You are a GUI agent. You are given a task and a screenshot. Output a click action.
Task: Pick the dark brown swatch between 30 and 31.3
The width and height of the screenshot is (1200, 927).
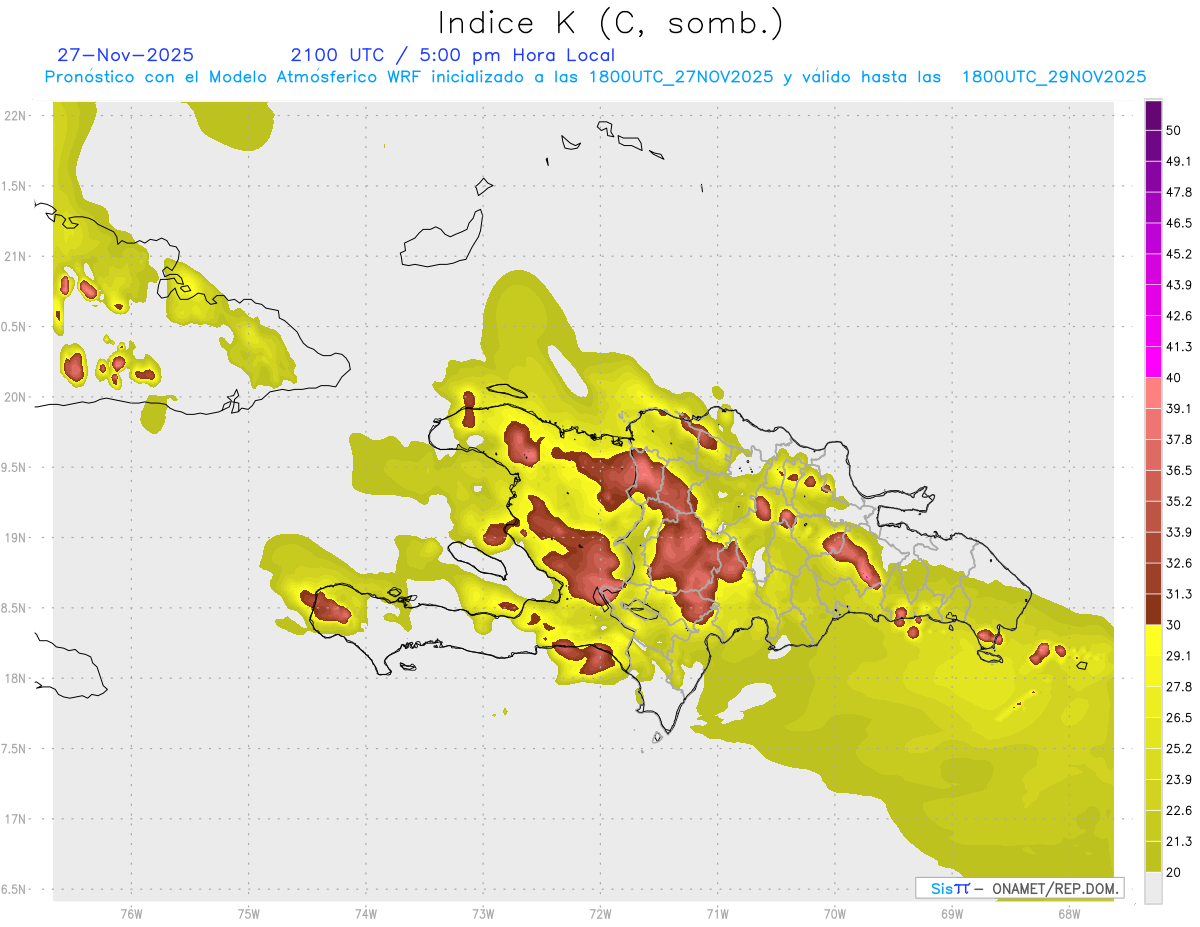(x=1153, y=610)
